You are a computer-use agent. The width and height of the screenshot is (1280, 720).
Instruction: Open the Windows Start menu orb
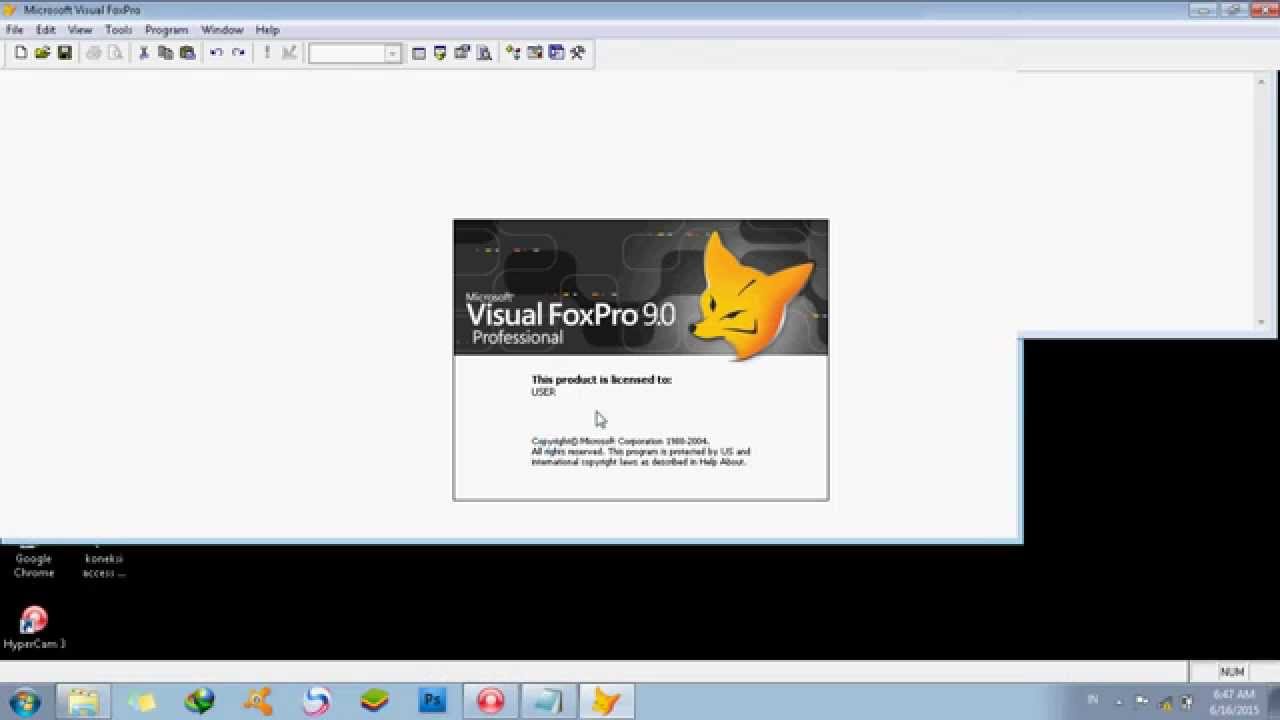pyautogui.click(x=24, y=701)
